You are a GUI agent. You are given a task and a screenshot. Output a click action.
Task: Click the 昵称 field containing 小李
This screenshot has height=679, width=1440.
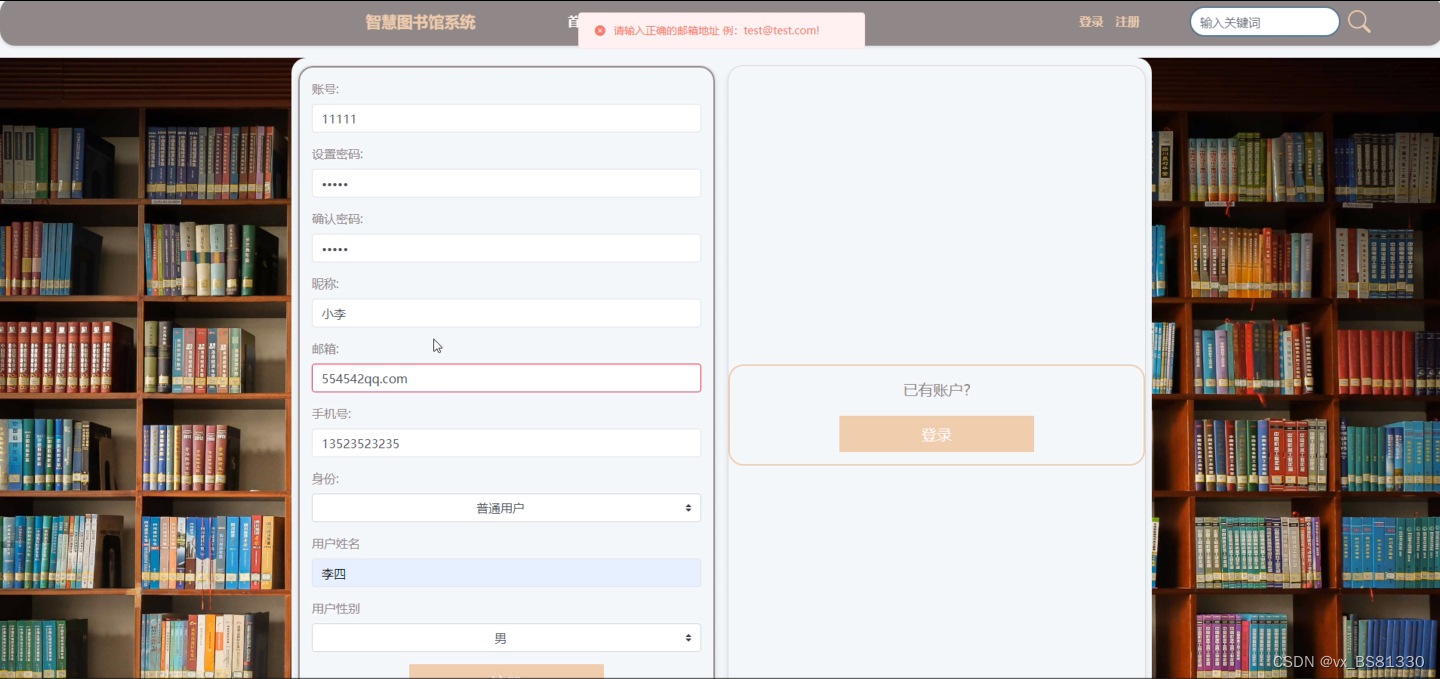click(506, 313)
